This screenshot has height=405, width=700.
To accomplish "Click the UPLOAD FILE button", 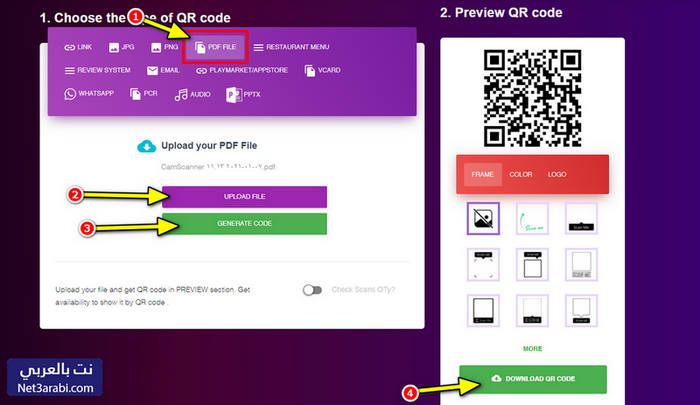I will [x=244, y=196].
